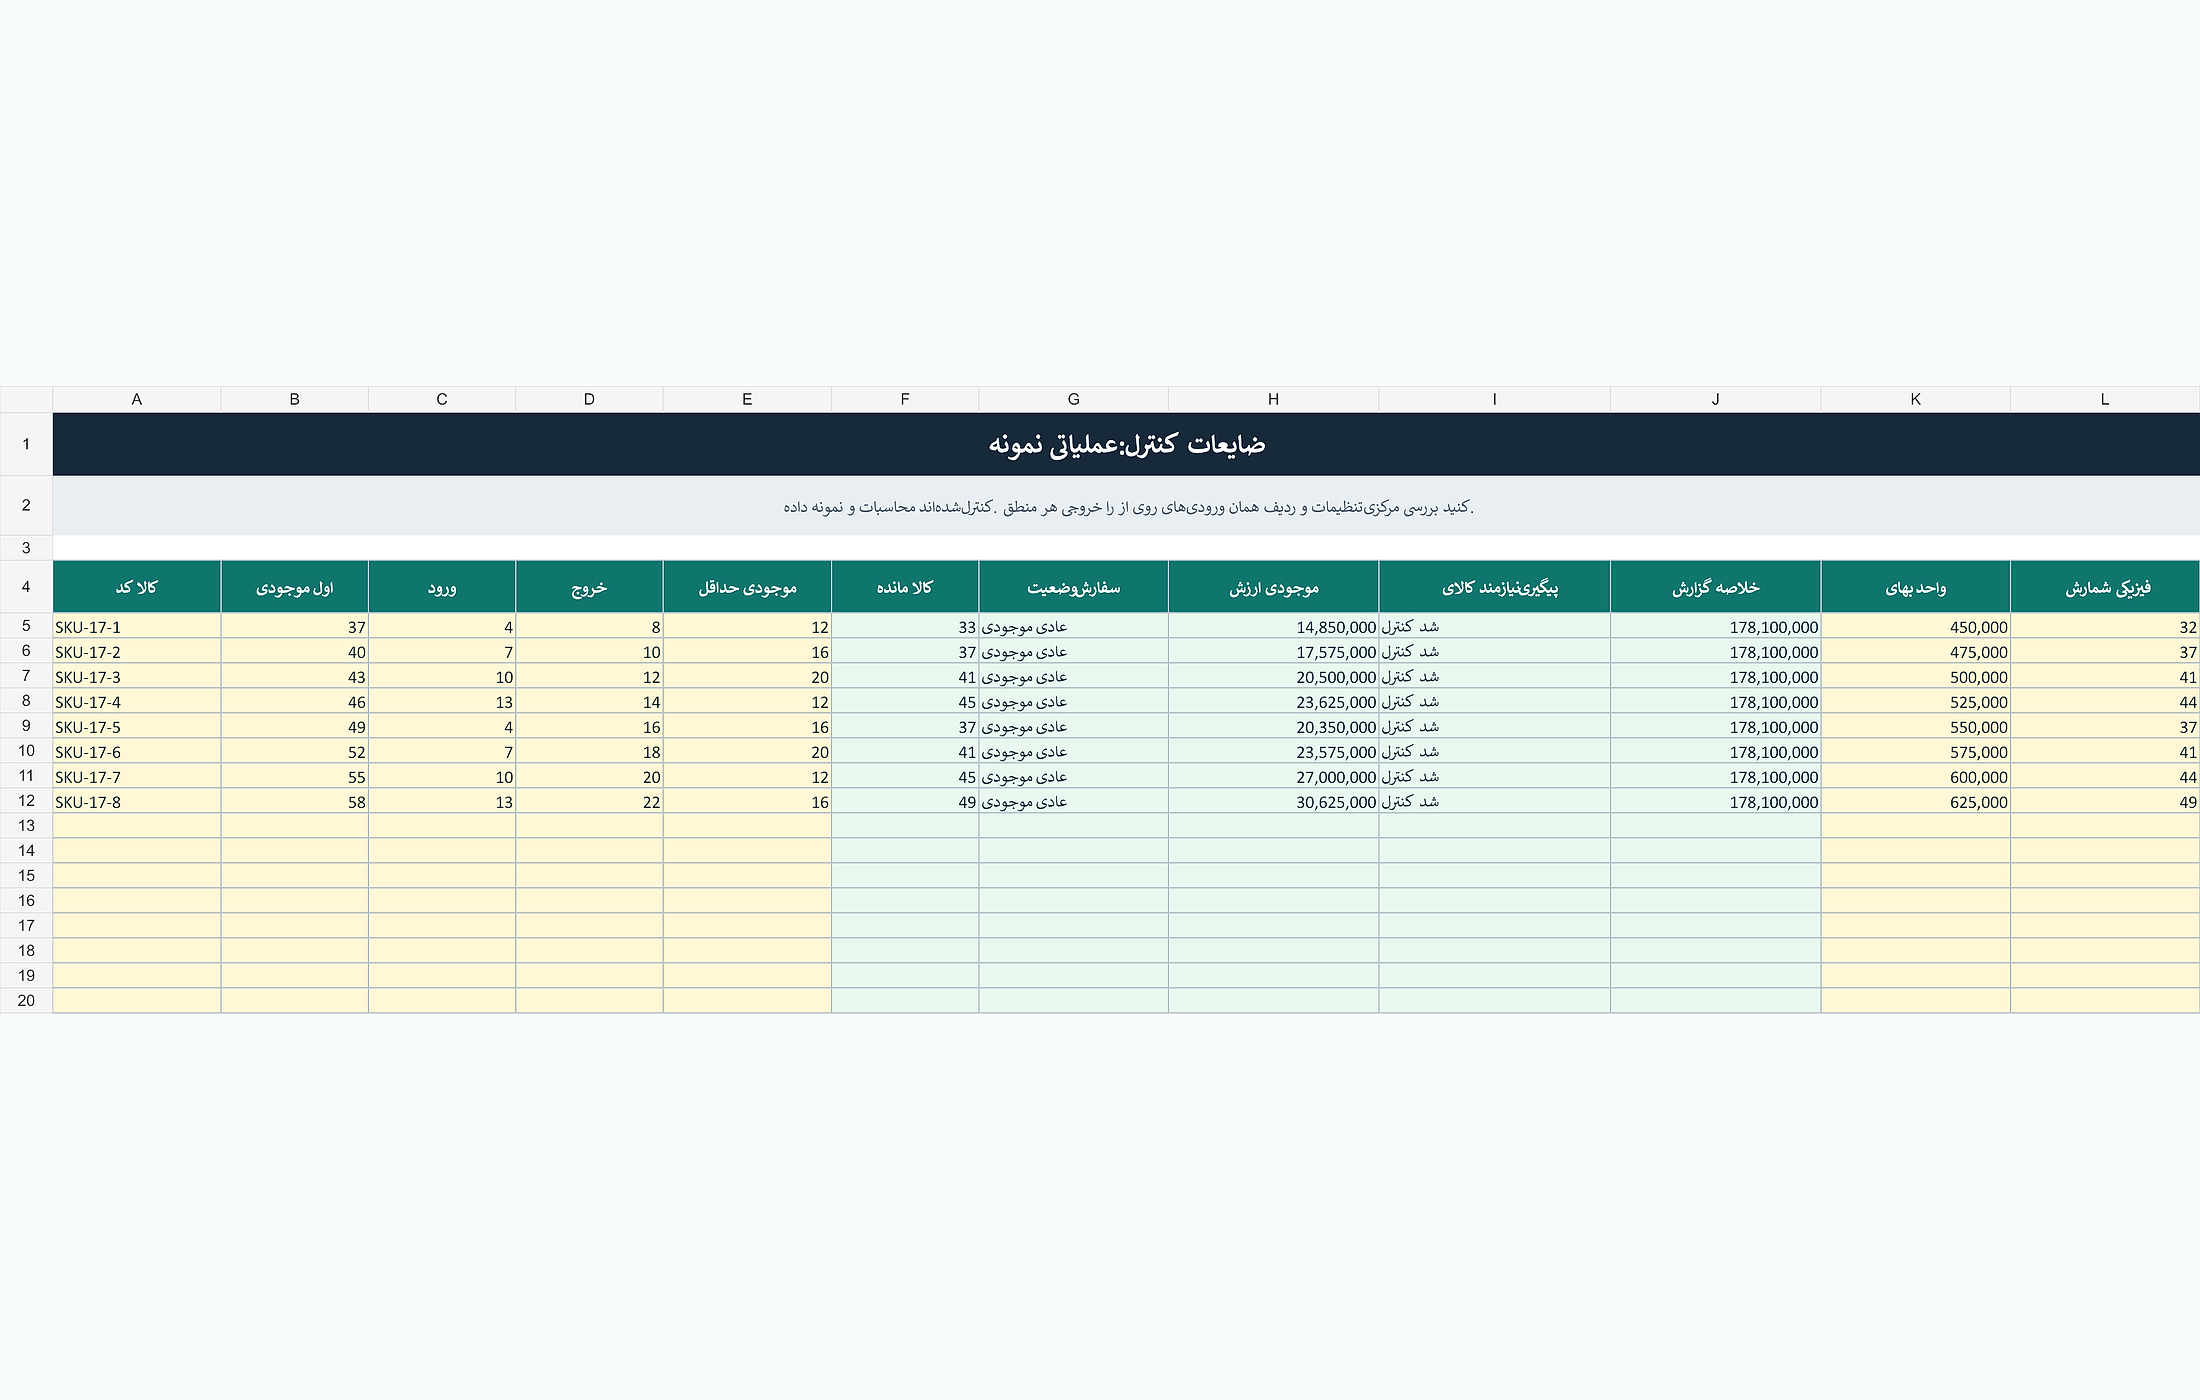The height and width of the screenshot is (1400, 2200).
Task: Click the description text in row 2
Action: point(1128,507)
